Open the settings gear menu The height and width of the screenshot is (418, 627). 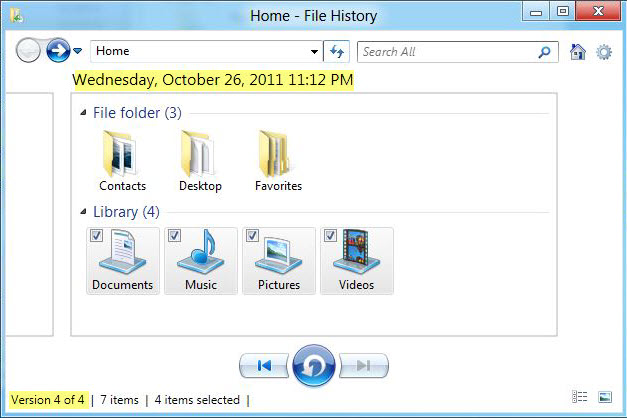[x=604, y=52]
